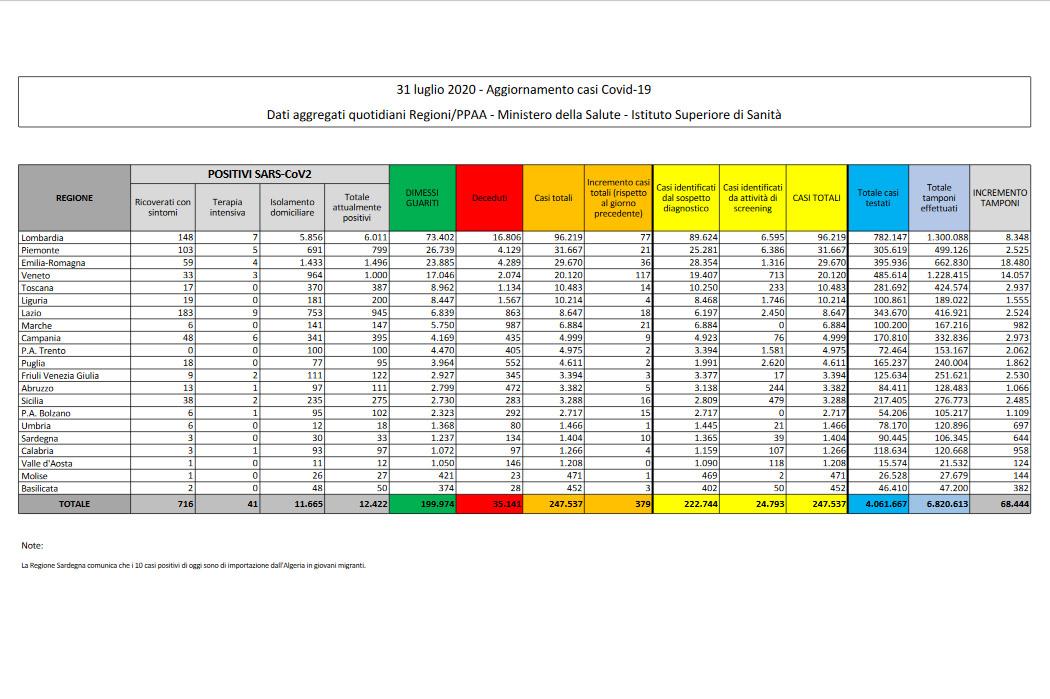
Task: Select the Sicilia row label
Action: click(32, 401)
